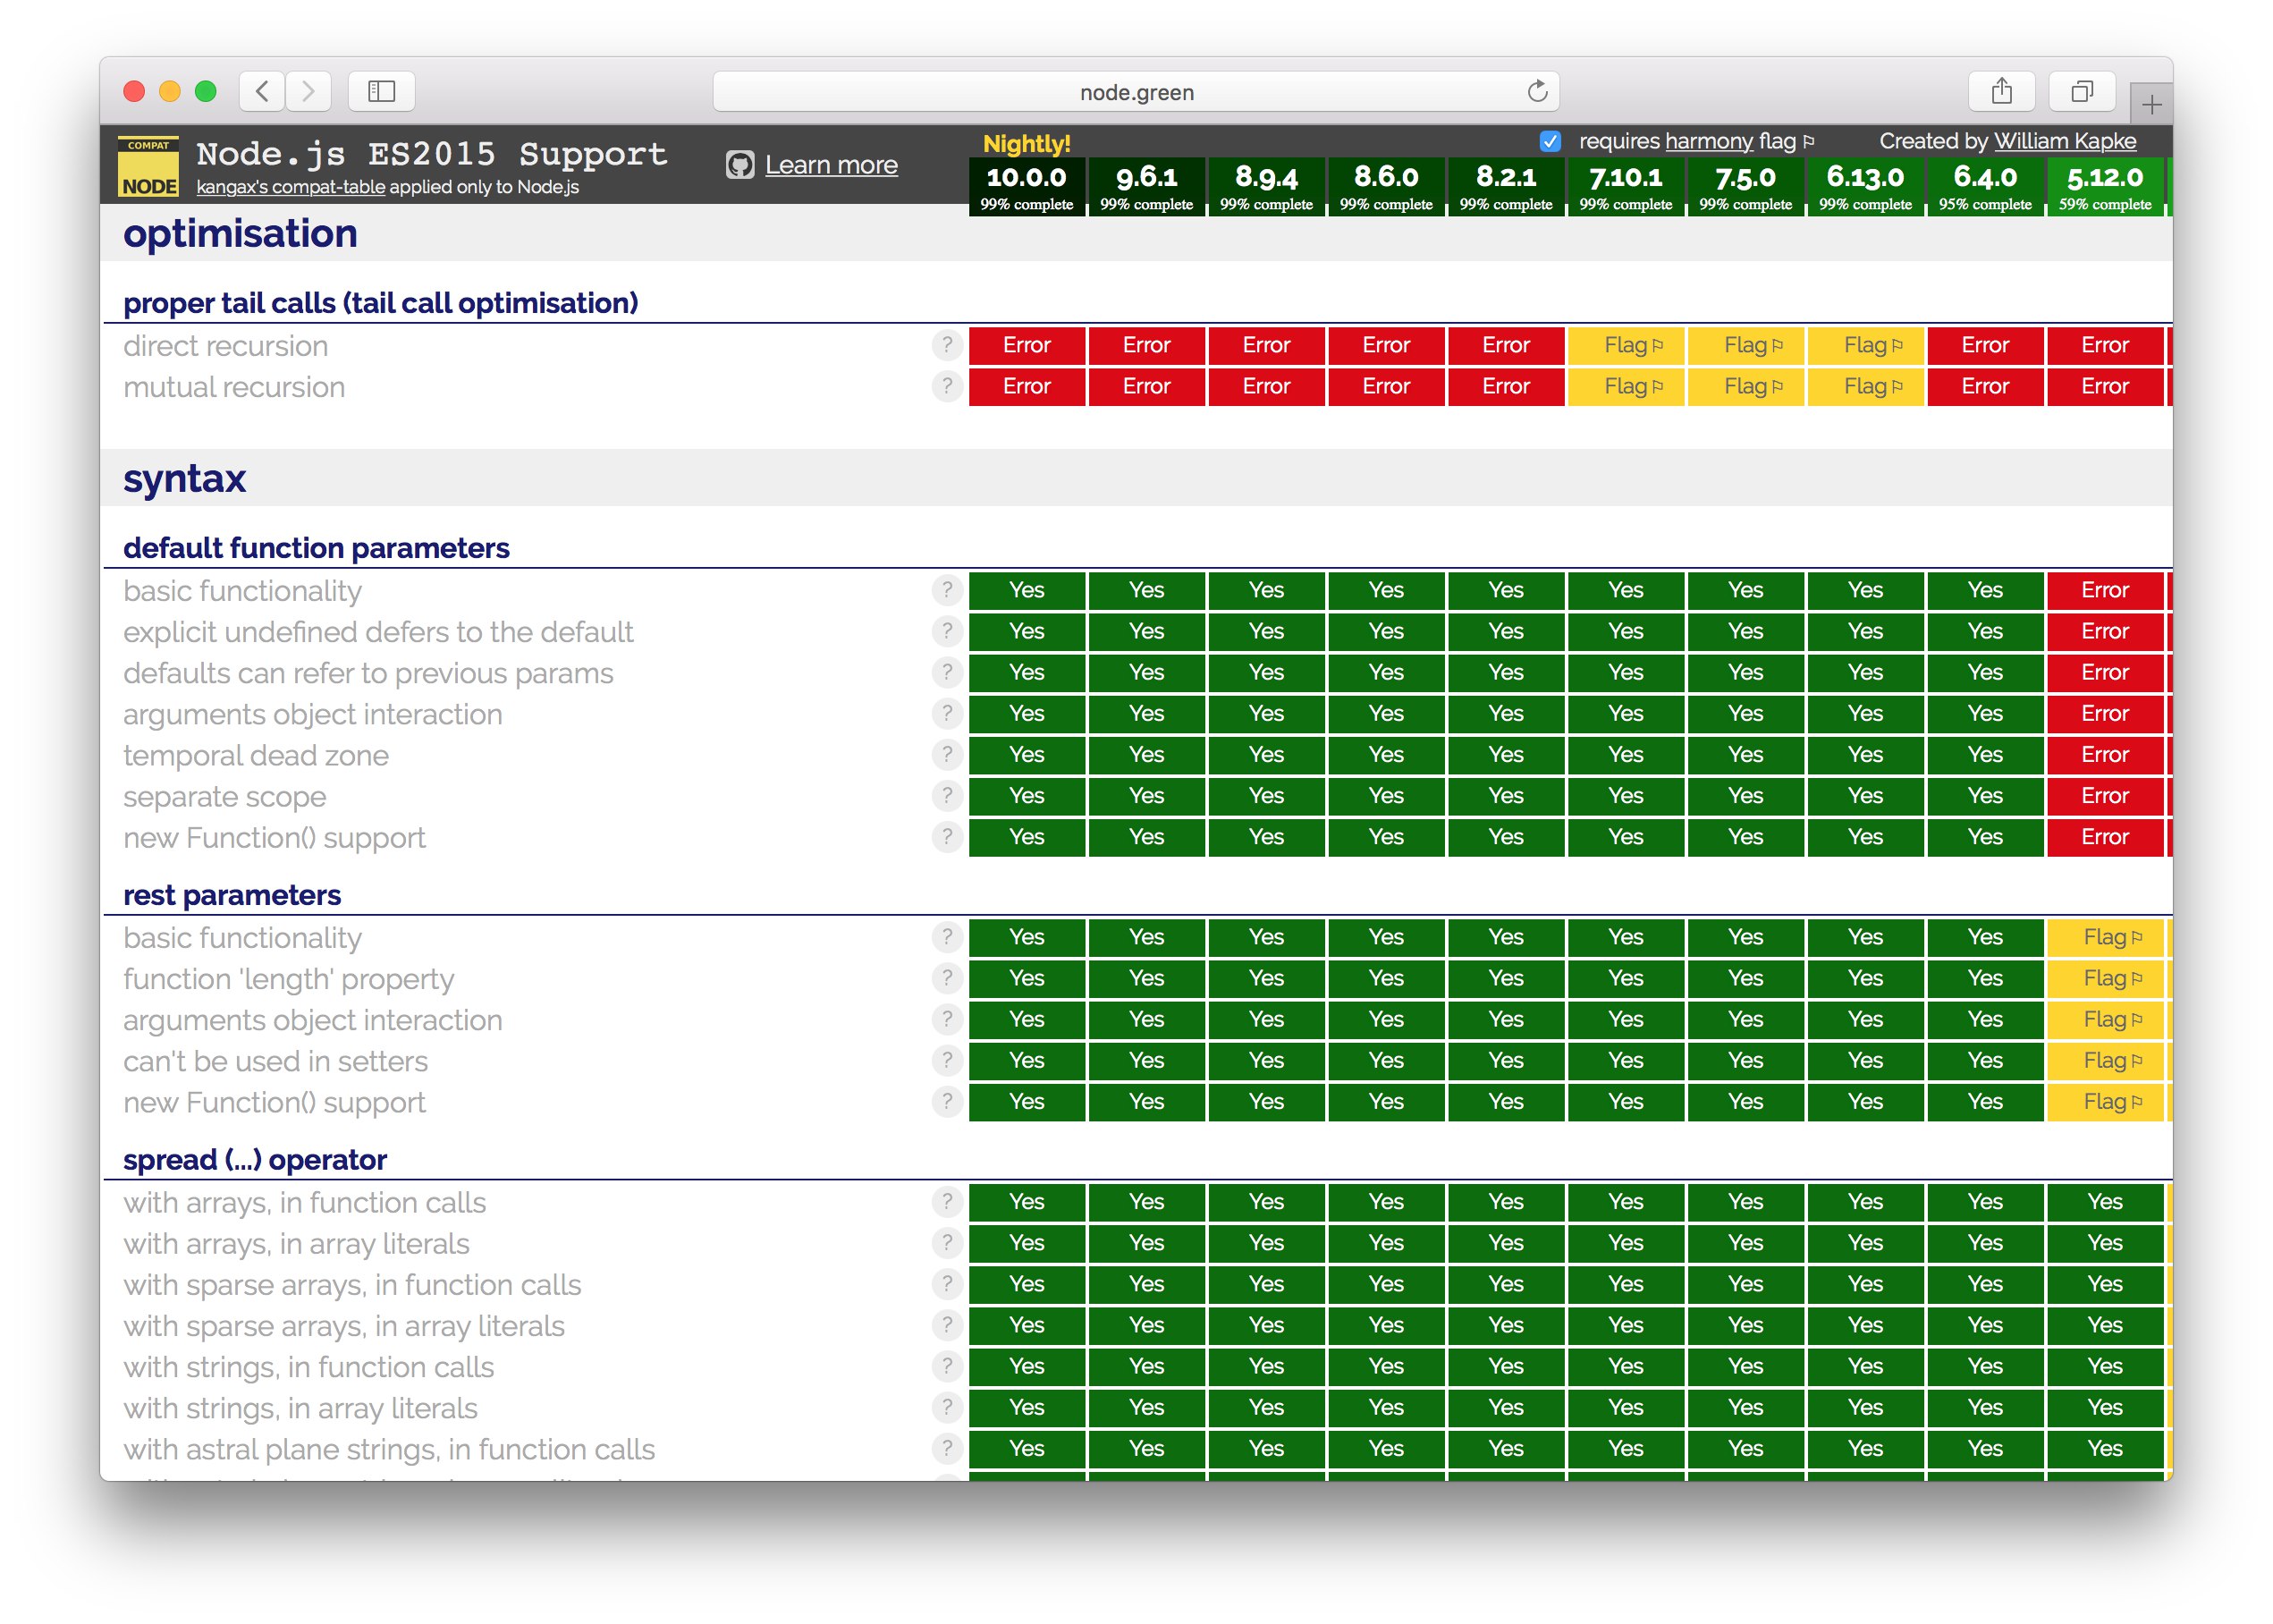Open help for strings in function calls row
Viewport: 2273px width, 1624px height.
pos(946,1366)
